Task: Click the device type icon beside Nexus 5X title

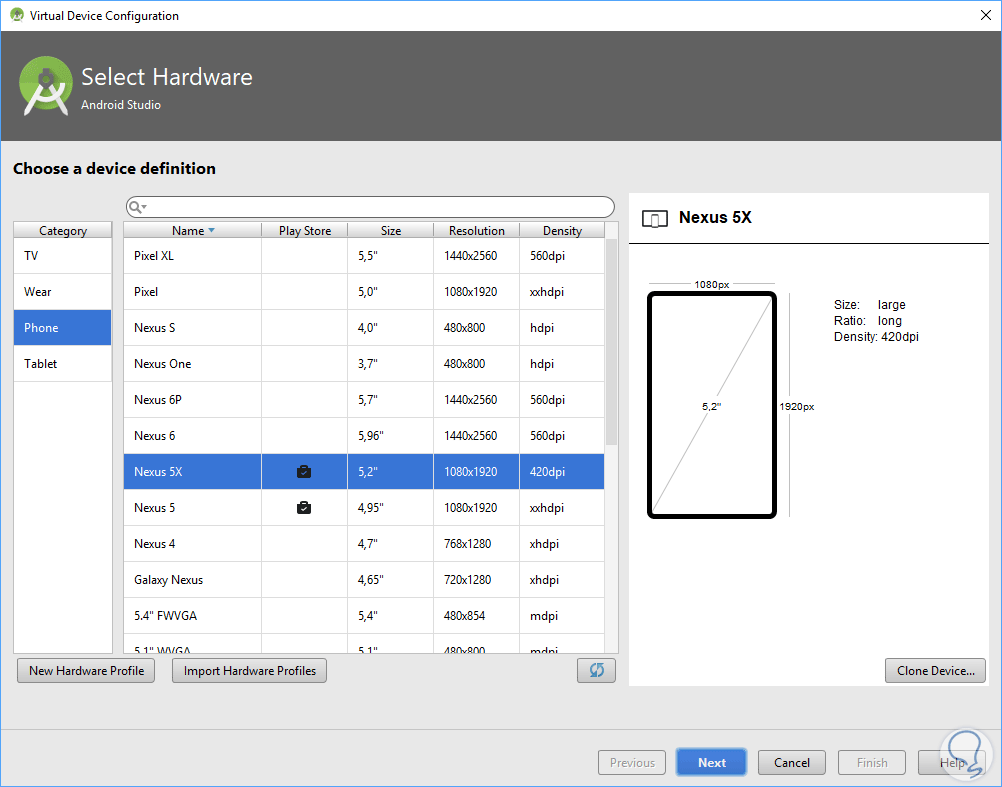Action: pyautogui.click(x=654, y=218)
